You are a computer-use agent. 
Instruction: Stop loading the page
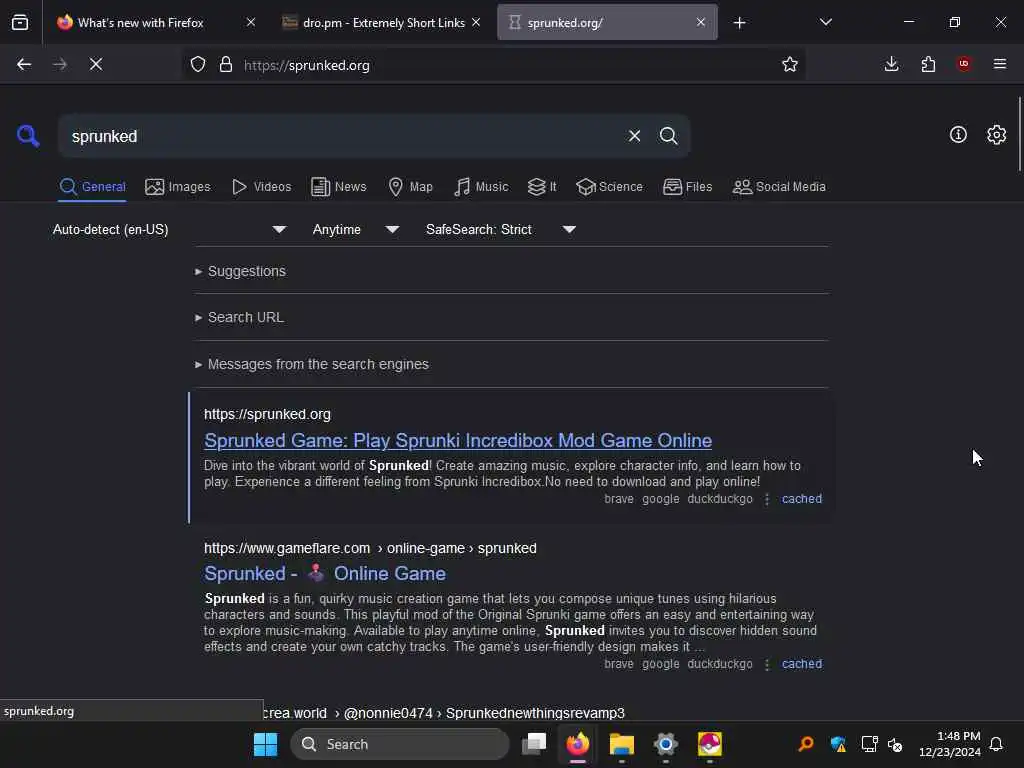pos(96,64)
